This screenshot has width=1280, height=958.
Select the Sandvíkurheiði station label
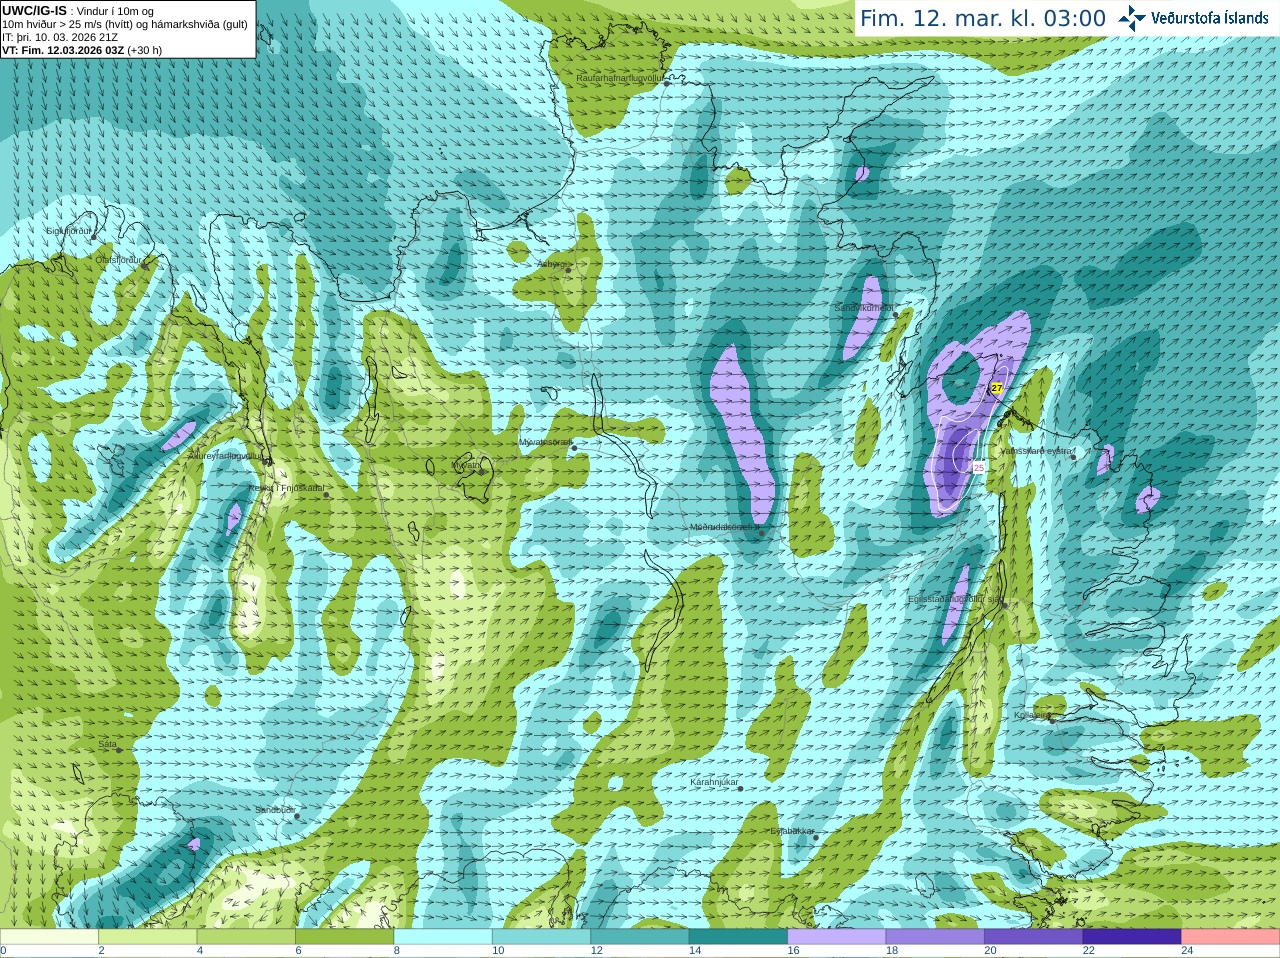coord(865,308)
